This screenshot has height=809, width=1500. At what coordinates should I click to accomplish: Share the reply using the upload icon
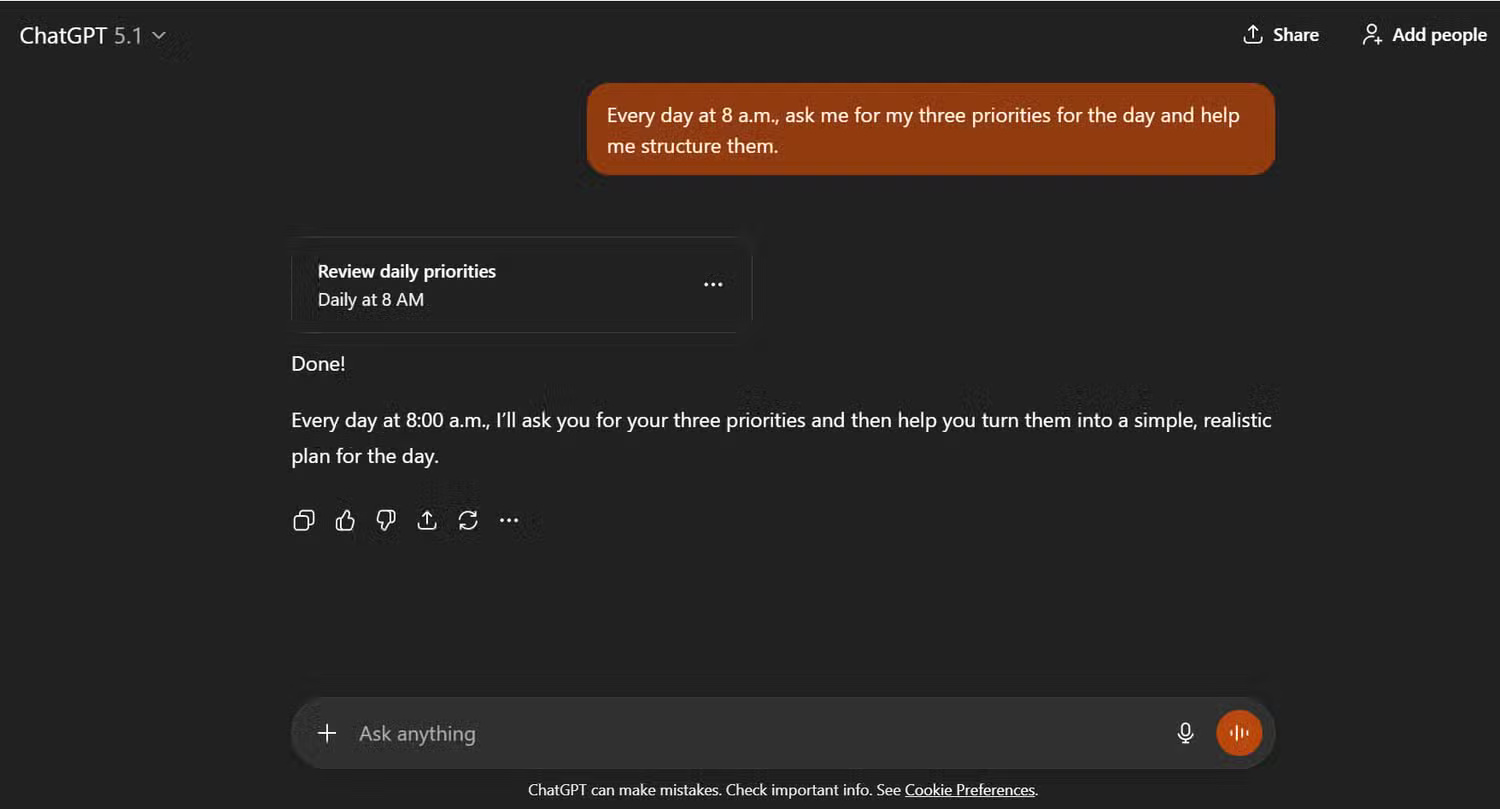(427, 520)
